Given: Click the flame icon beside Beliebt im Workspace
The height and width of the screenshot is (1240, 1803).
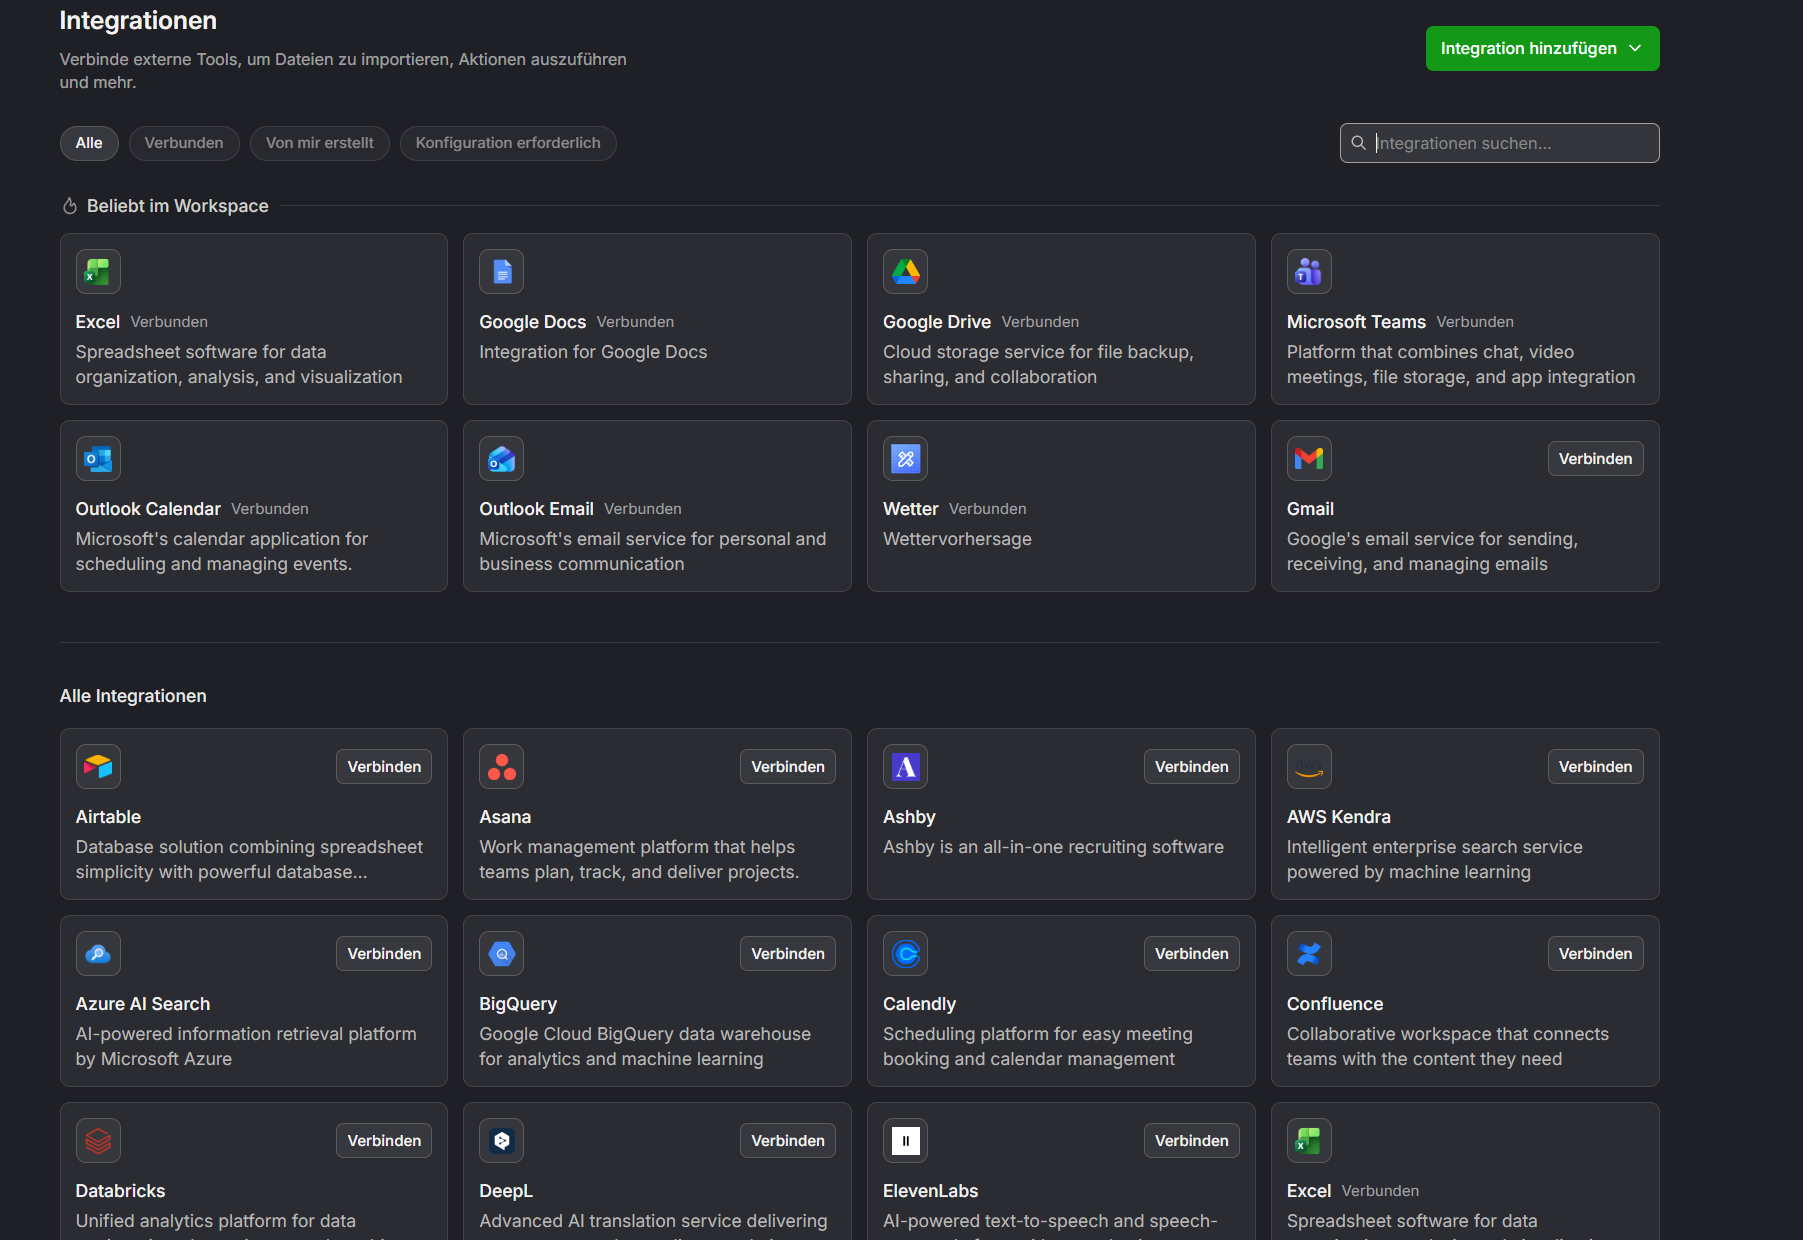Looking at the screenshot, I should [70, 206].
